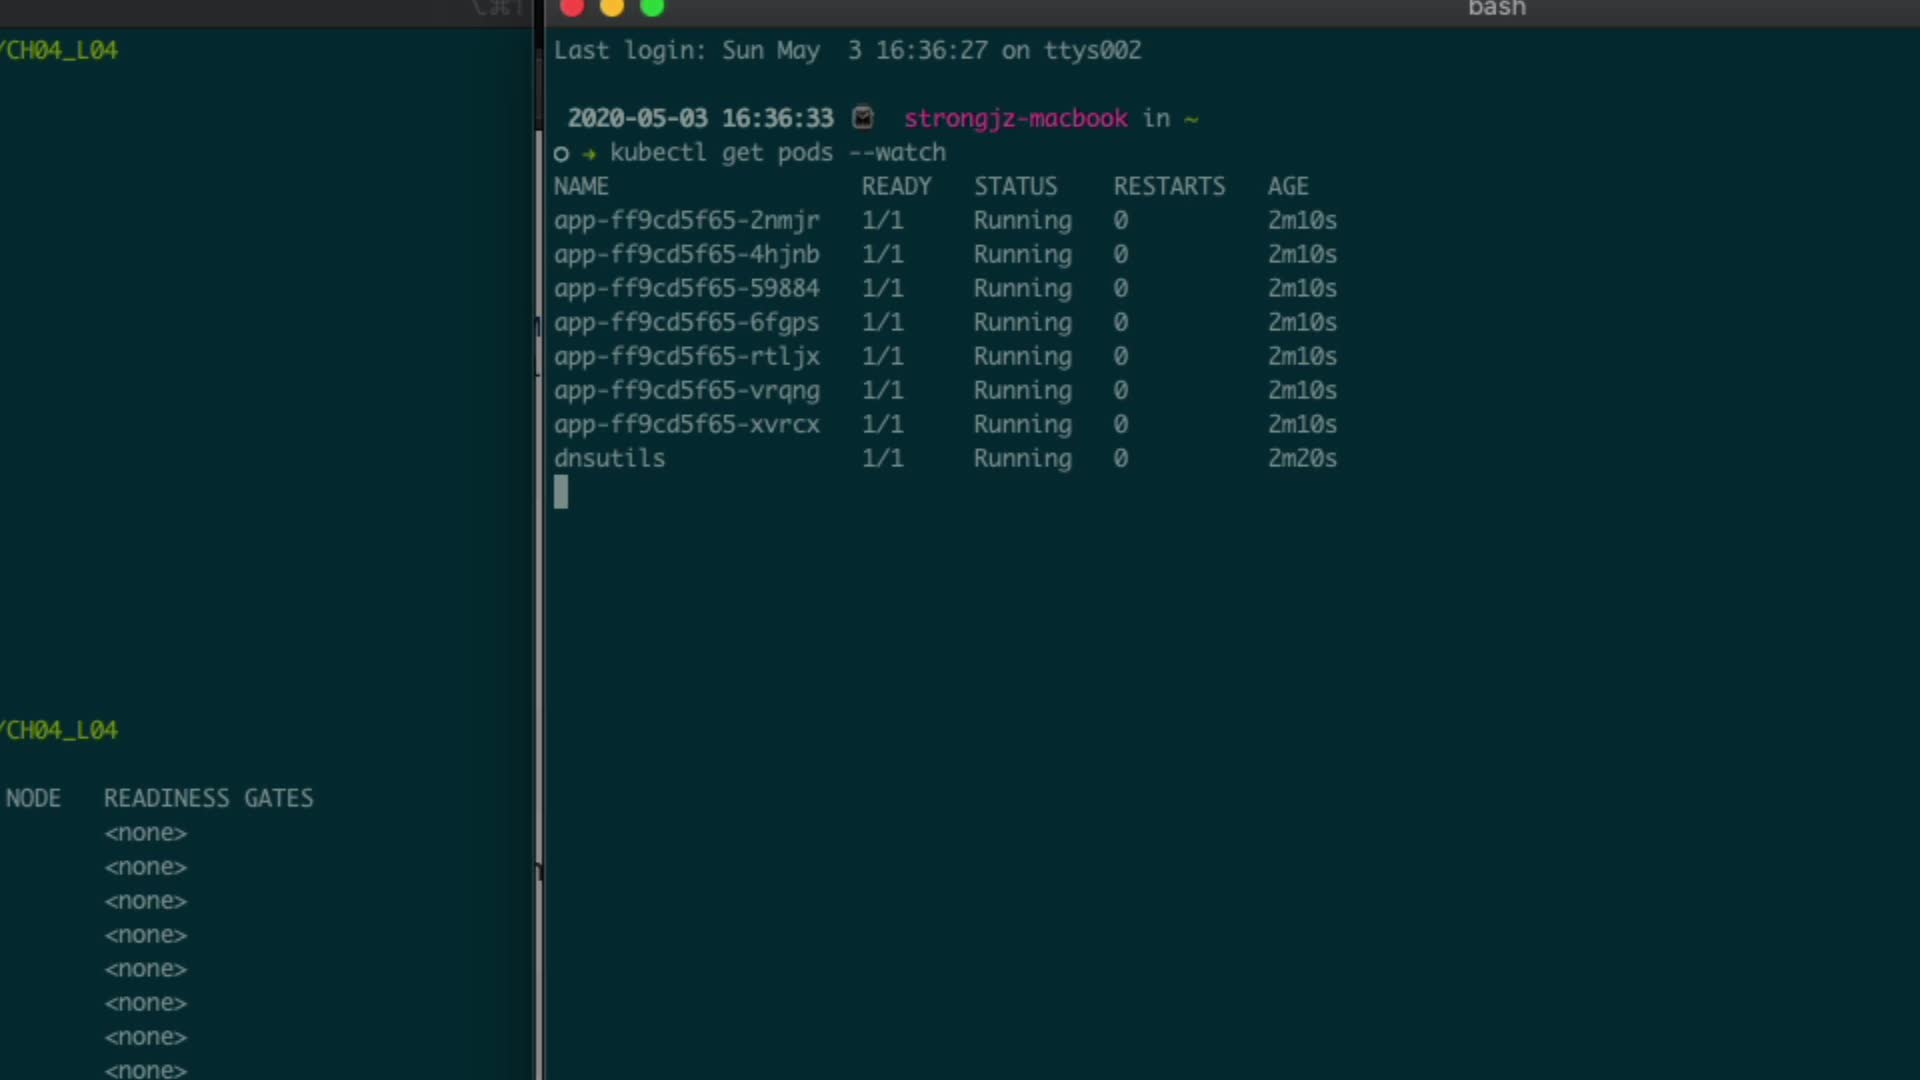Click the STATUS column header
The width and height of the screenshot is (1920, 1080).
(1015, 186)
